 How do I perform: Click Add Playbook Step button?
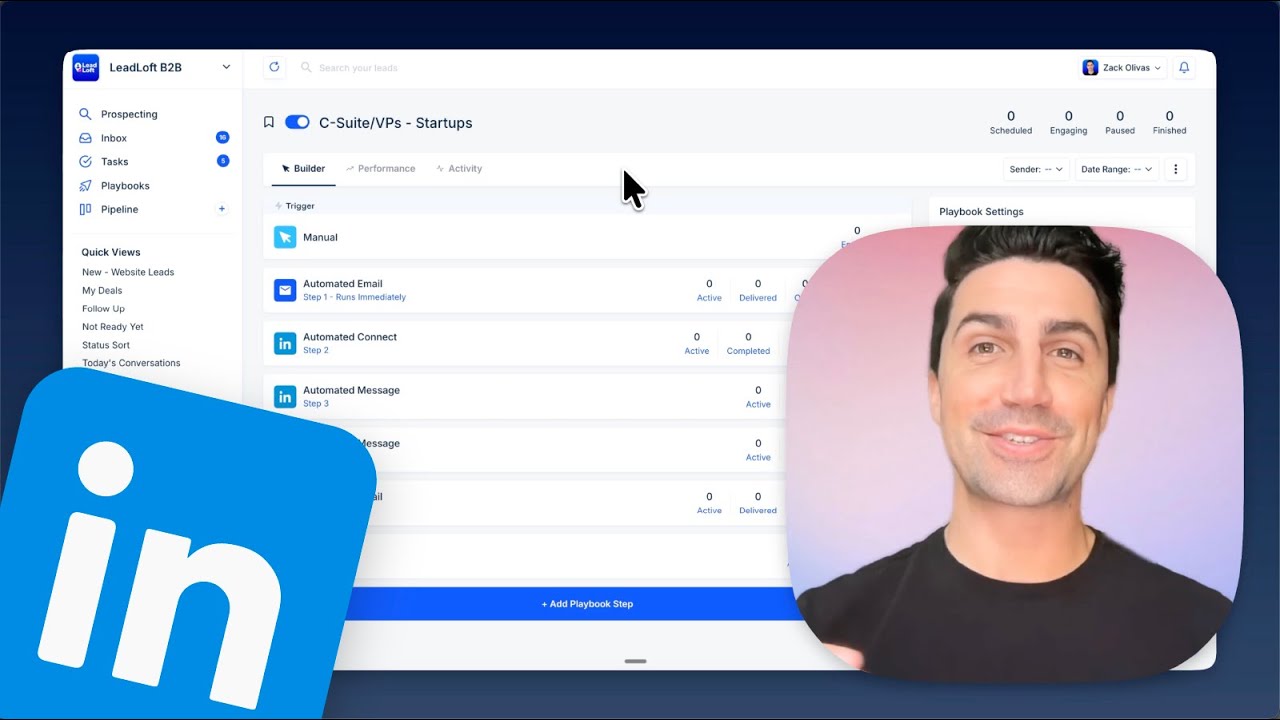click(x=587, y=604)
